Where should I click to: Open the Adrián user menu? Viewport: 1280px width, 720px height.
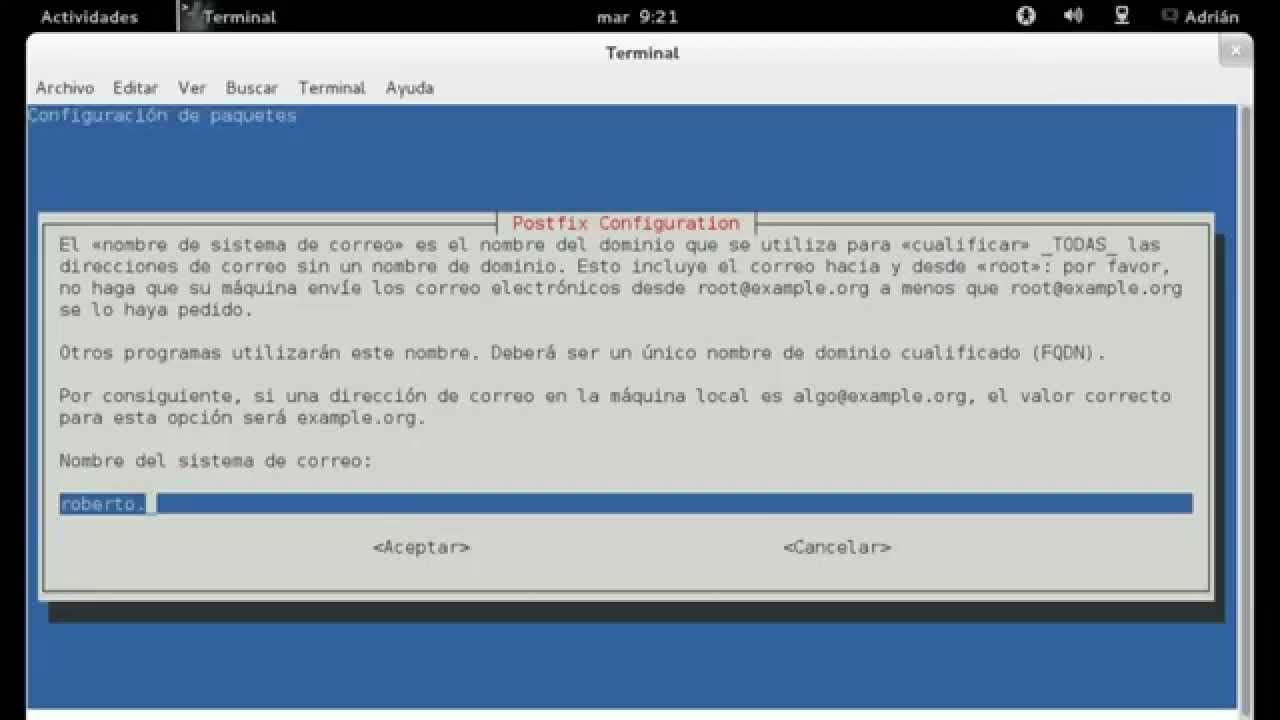(1200, 16)
